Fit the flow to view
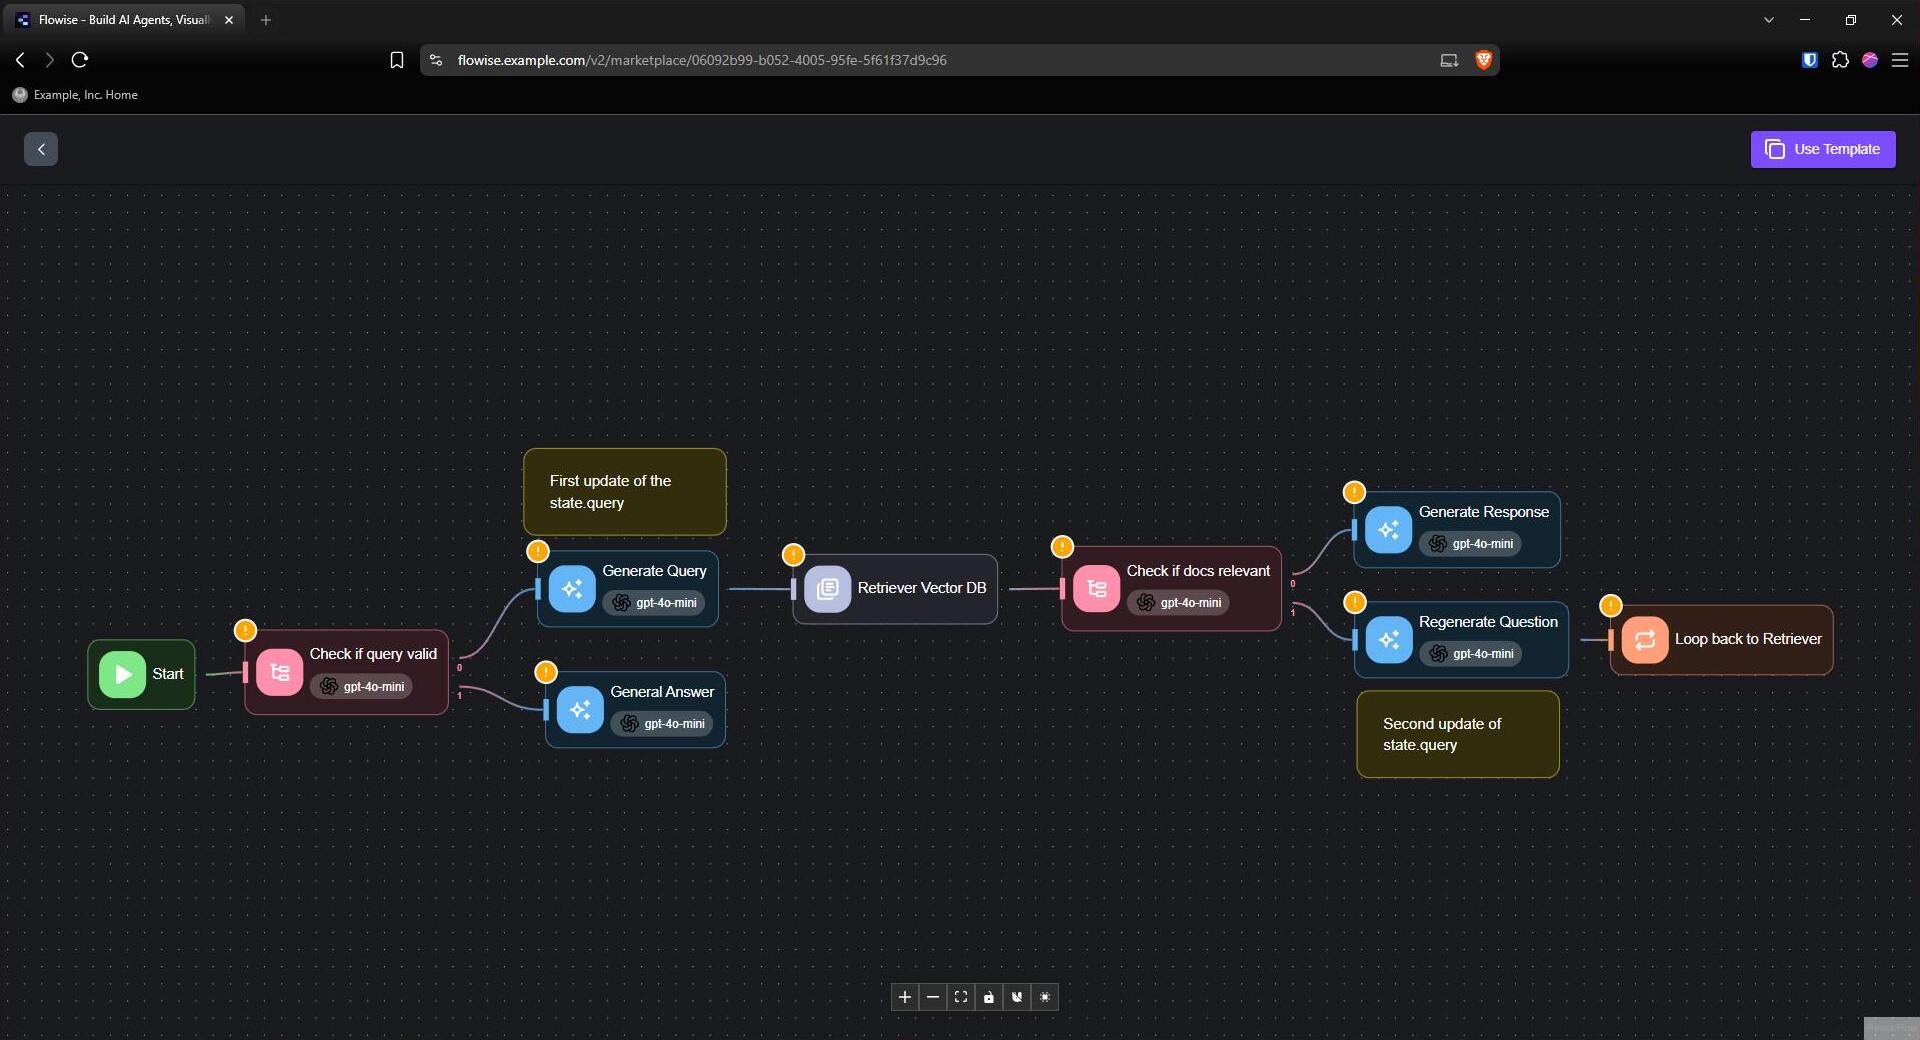 click(x=961, y=997)
